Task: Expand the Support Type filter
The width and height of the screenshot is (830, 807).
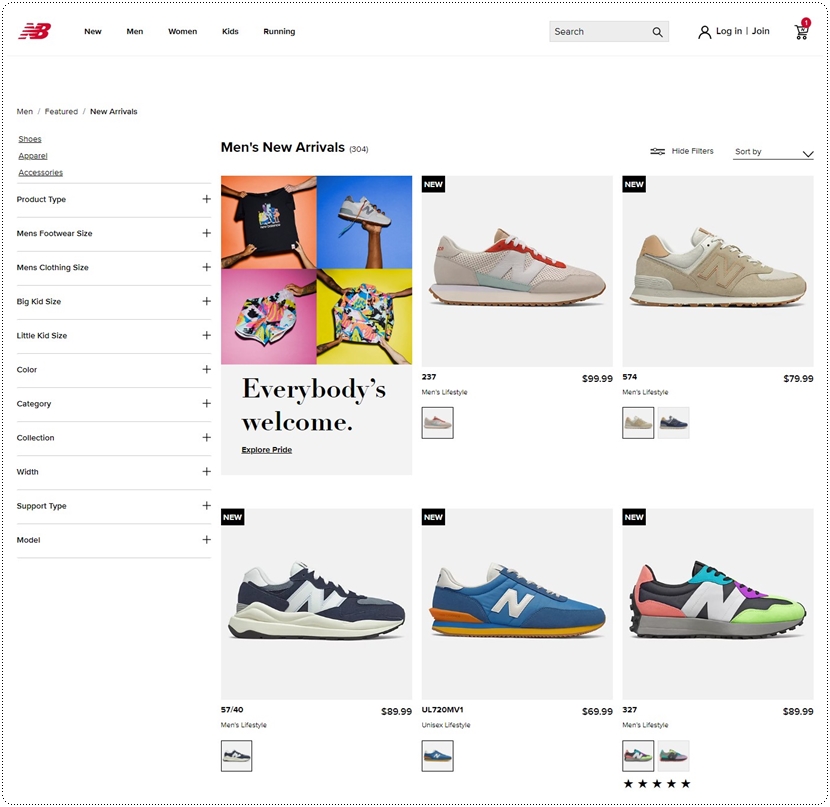Action: (x=114, y=506)
